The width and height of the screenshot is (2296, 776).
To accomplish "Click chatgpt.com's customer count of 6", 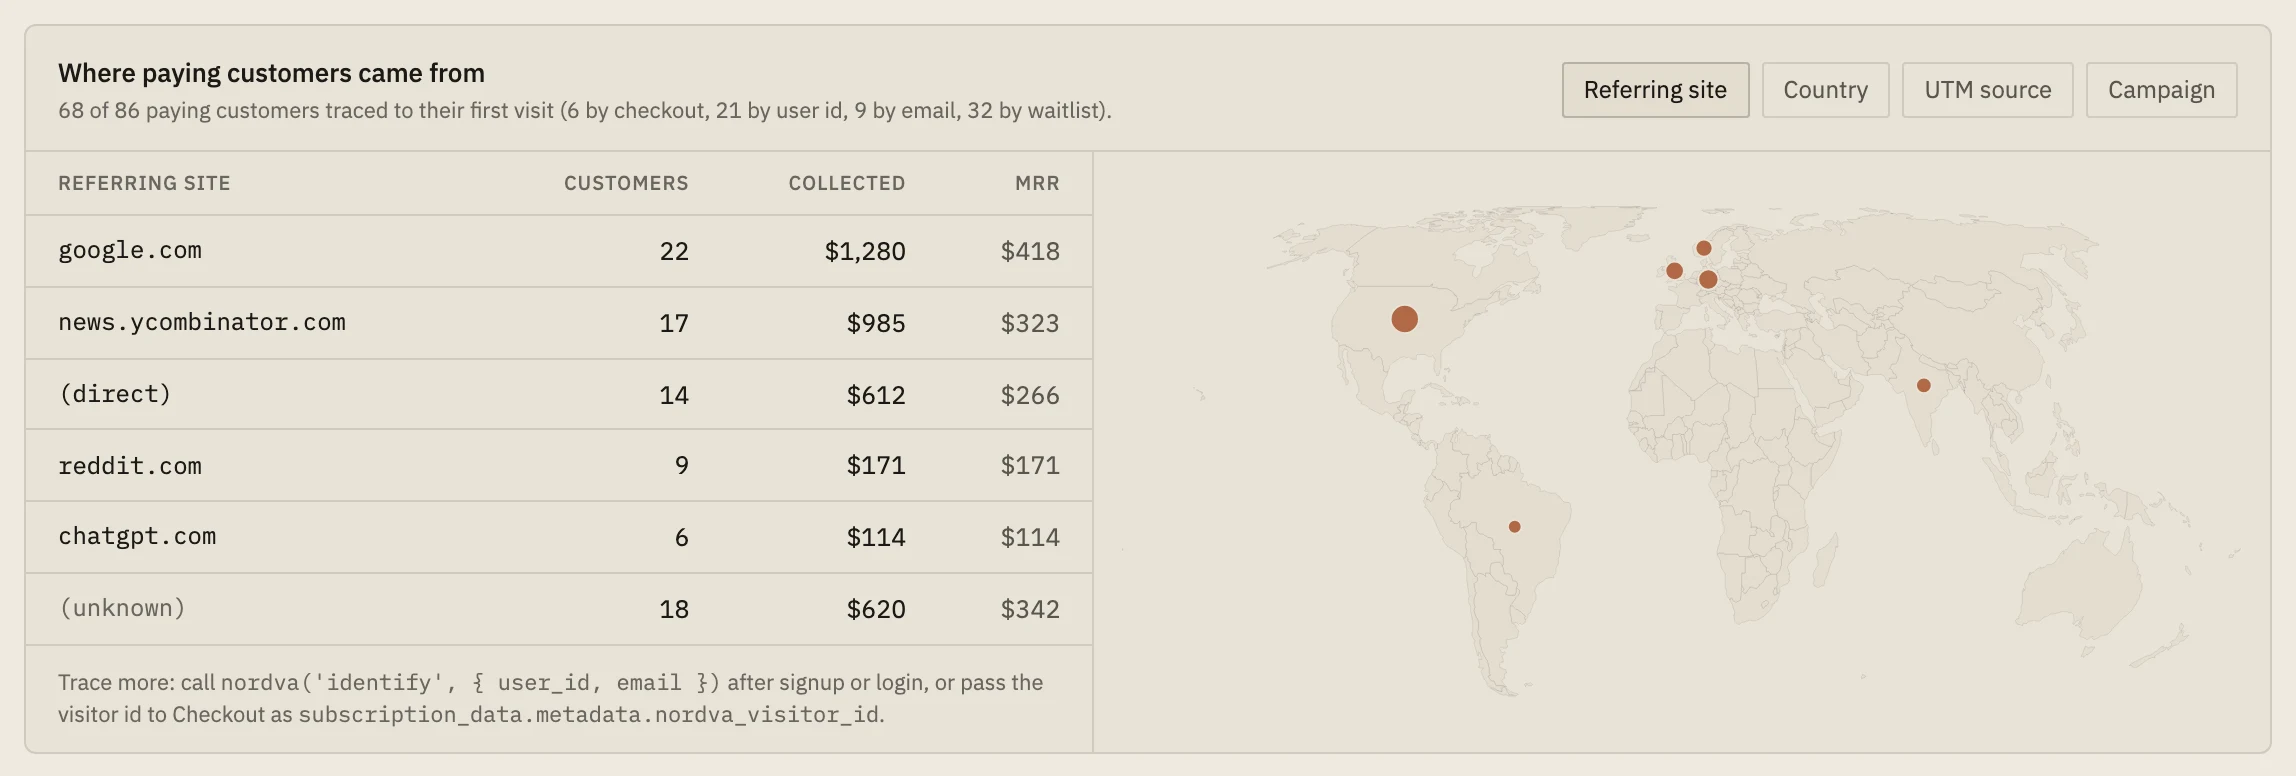I will click(x=682, y=537).
